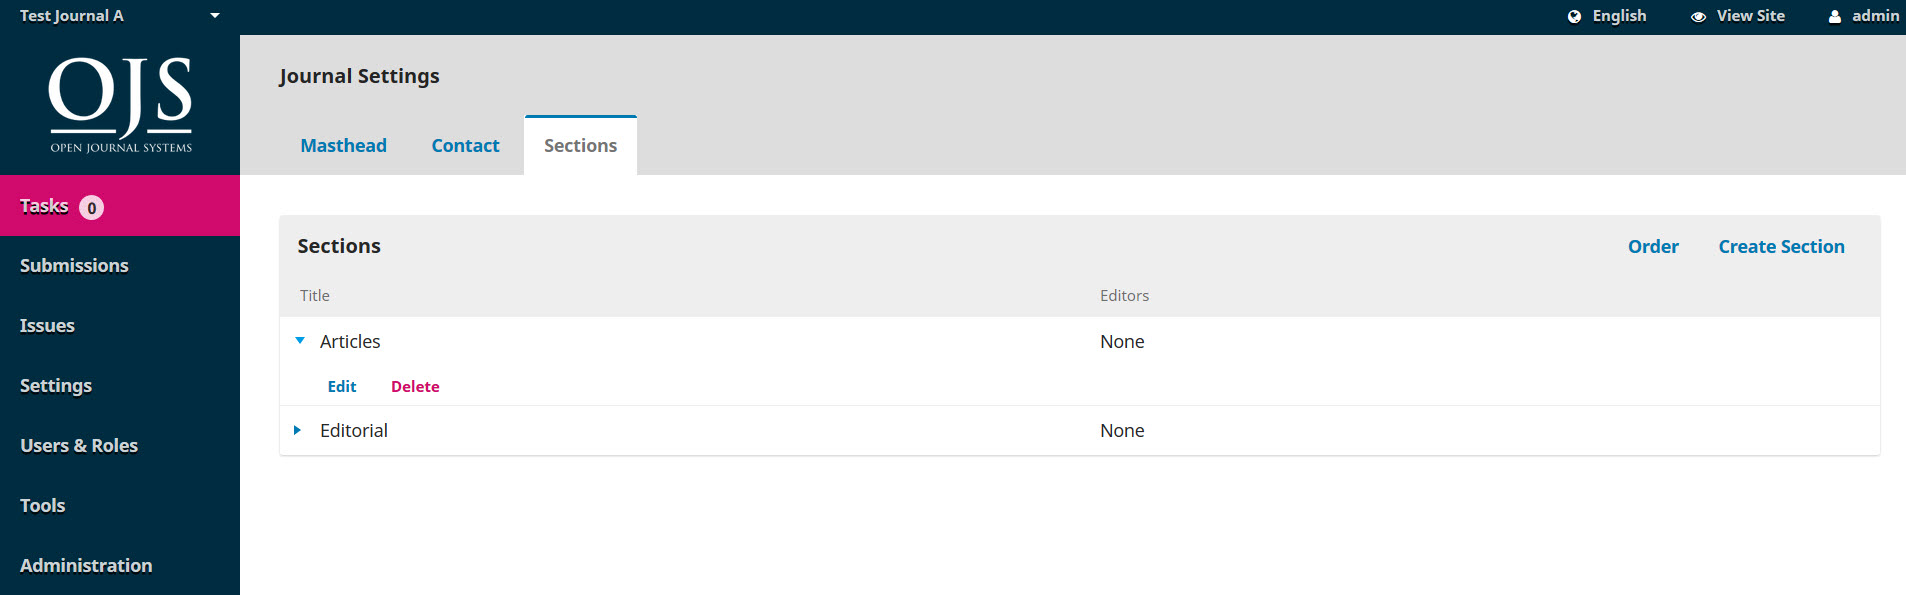This screenshot has width=1906, height=595.
Task: Select Administration in the sidebar
Action: (86, 565)
